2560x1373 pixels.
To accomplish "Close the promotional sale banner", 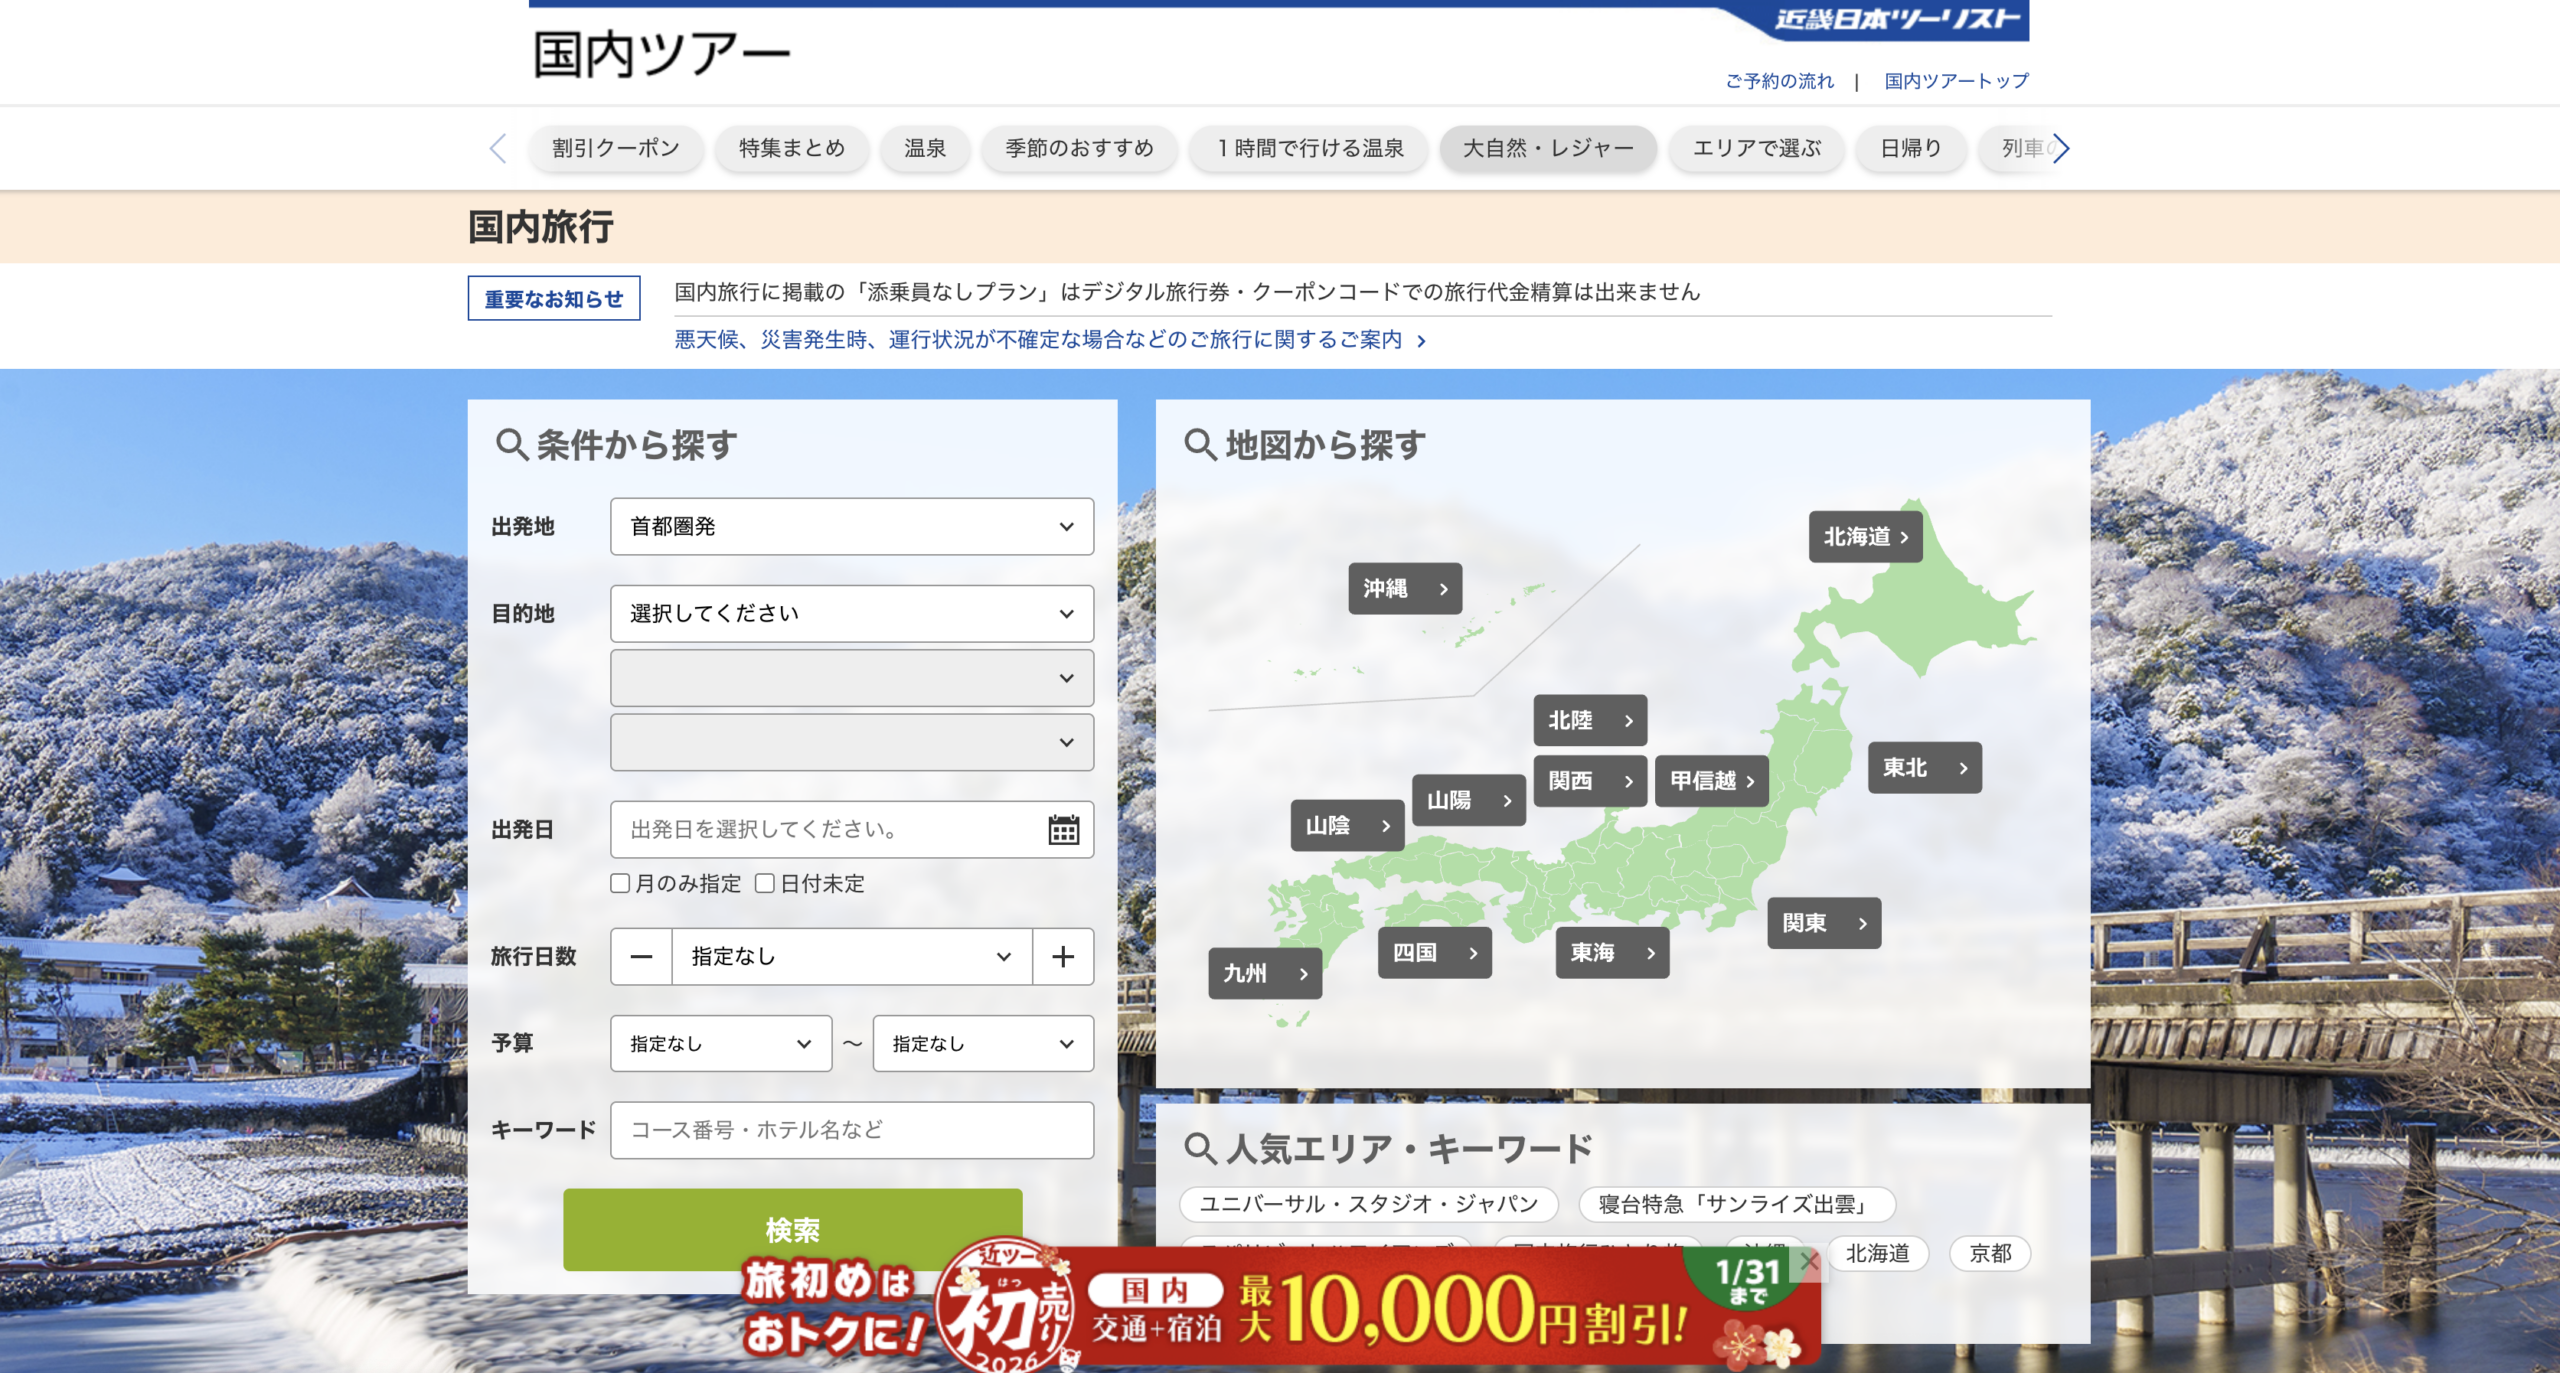I will coord(1809,1262).
